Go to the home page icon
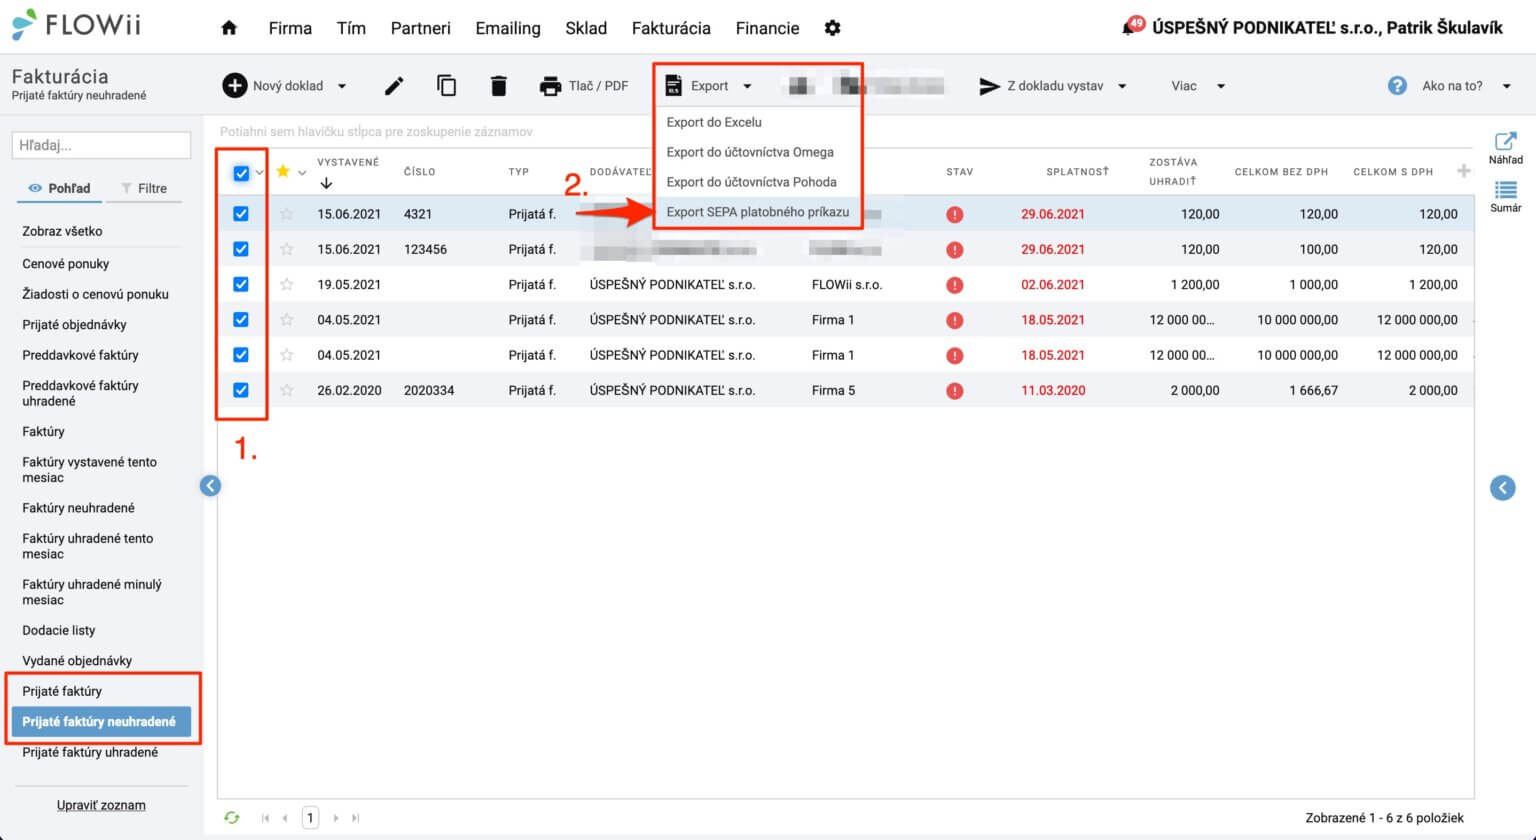1536x840 pixels. 229,28
